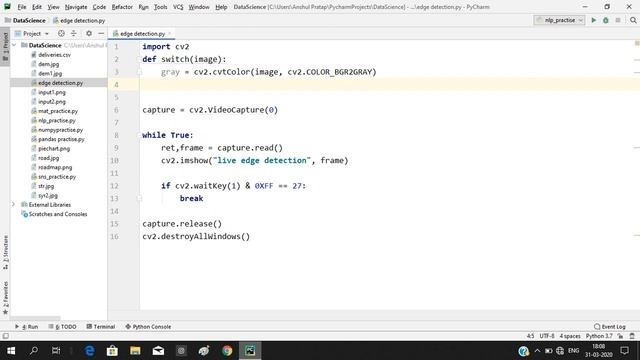
Task: Select input1.png in project tree
Action: 51,92
